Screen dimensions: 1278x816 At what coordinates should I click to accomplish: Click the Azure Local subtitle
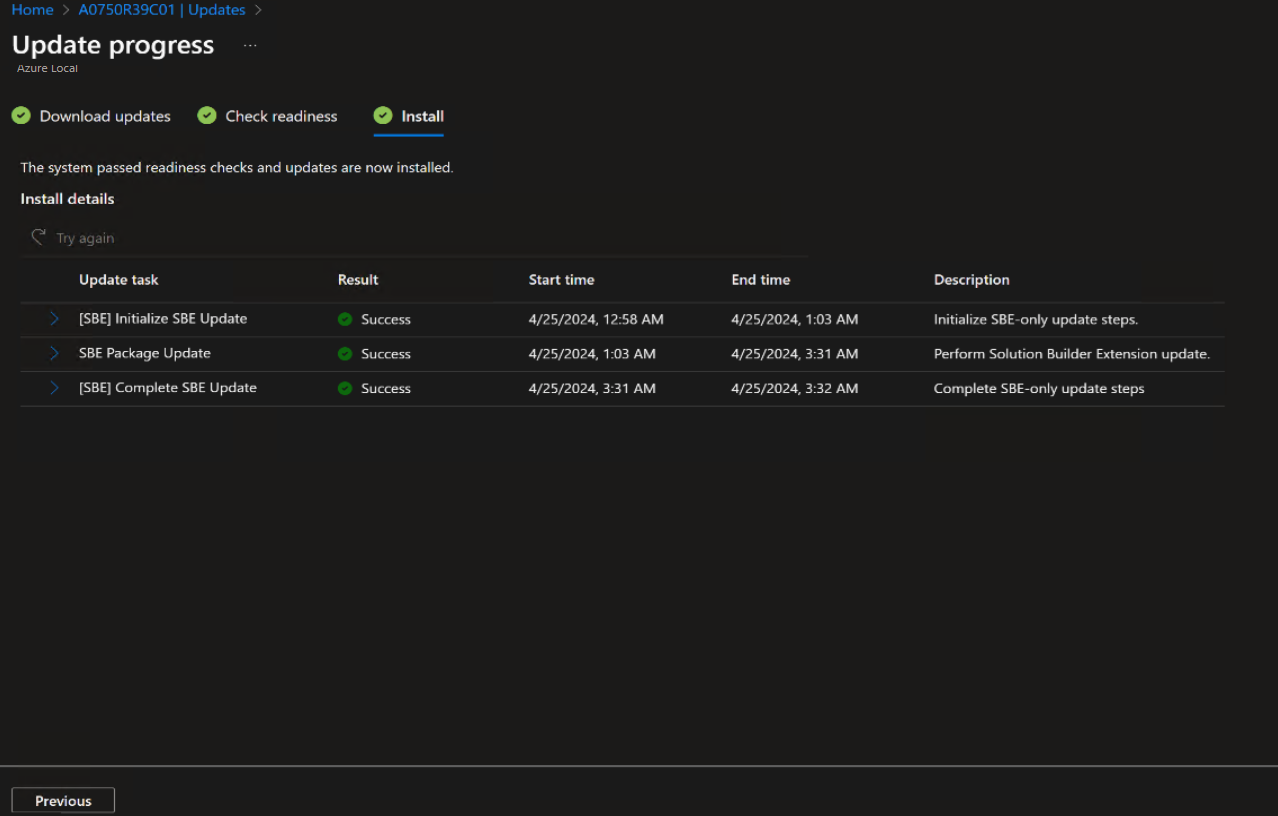point(47,68)
